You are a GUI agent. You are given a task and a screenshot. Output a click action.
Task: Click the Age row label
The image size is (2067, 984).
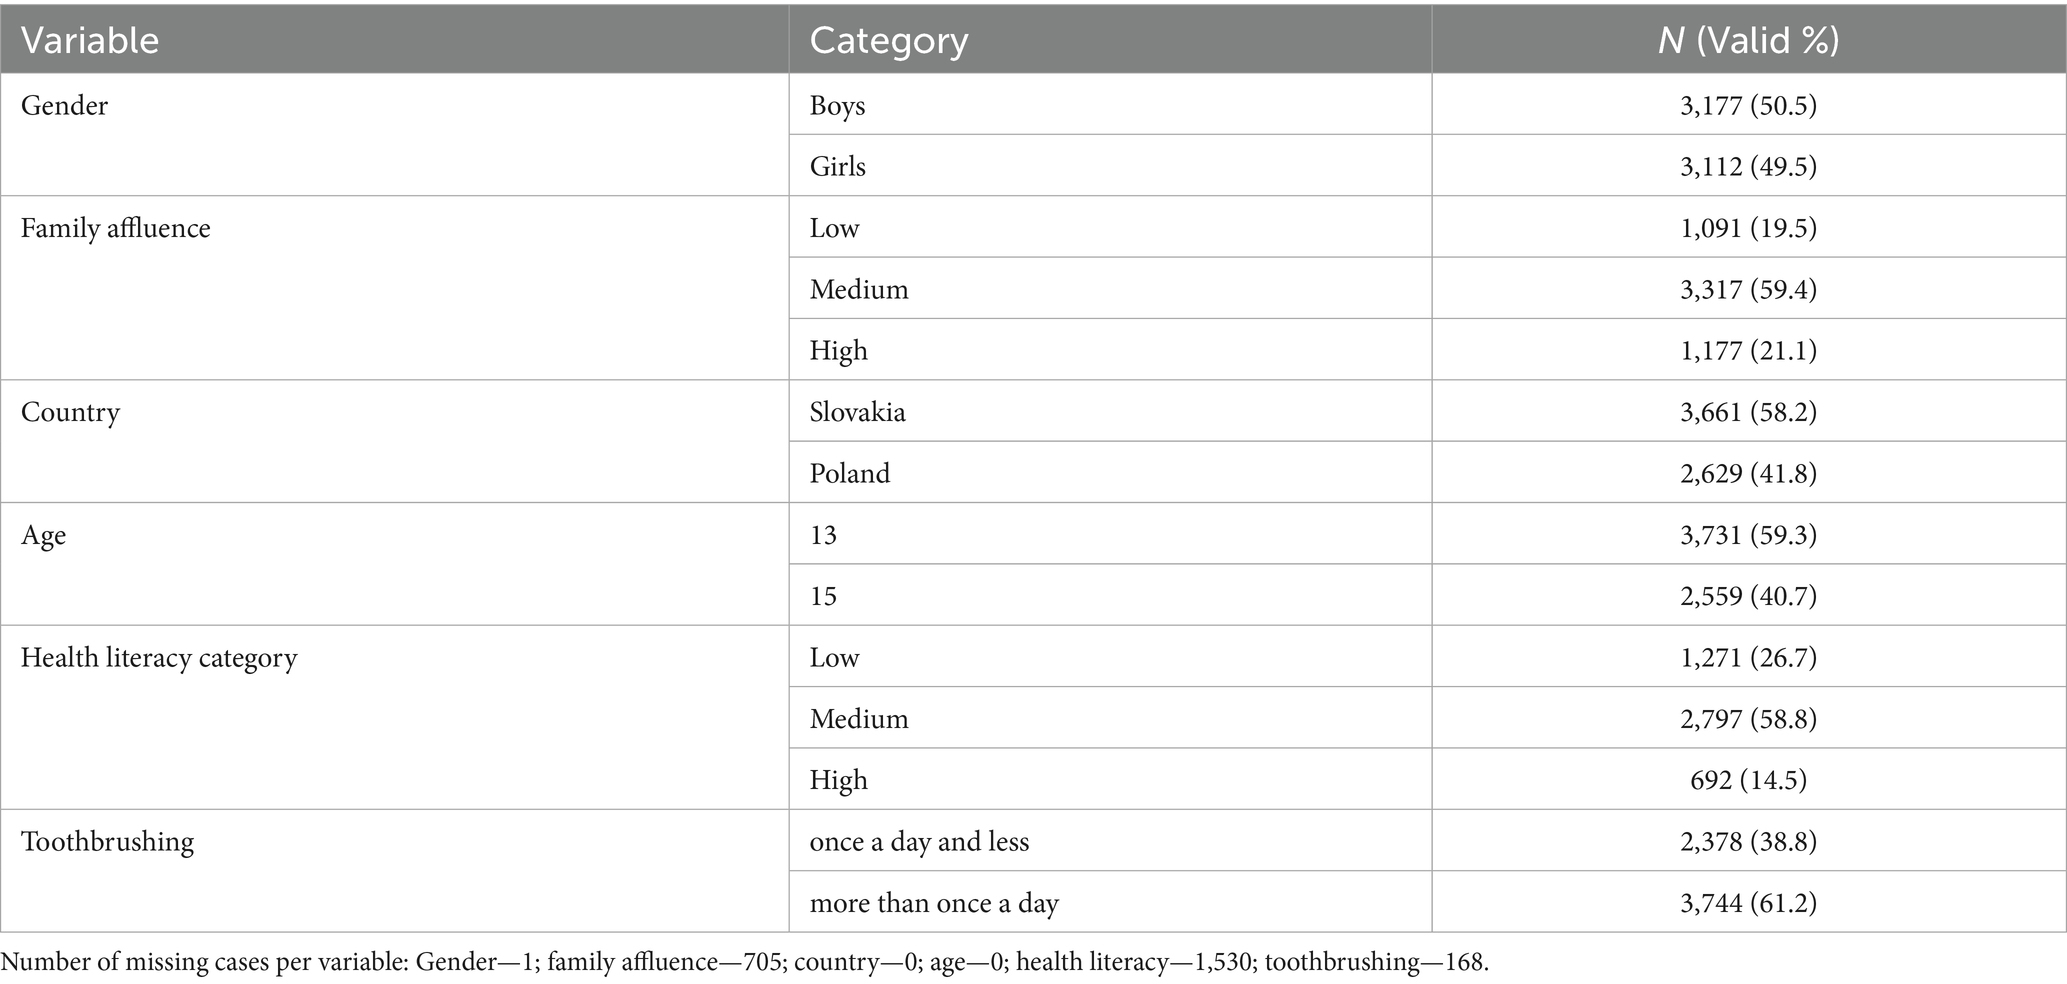[x=43, y=535]
